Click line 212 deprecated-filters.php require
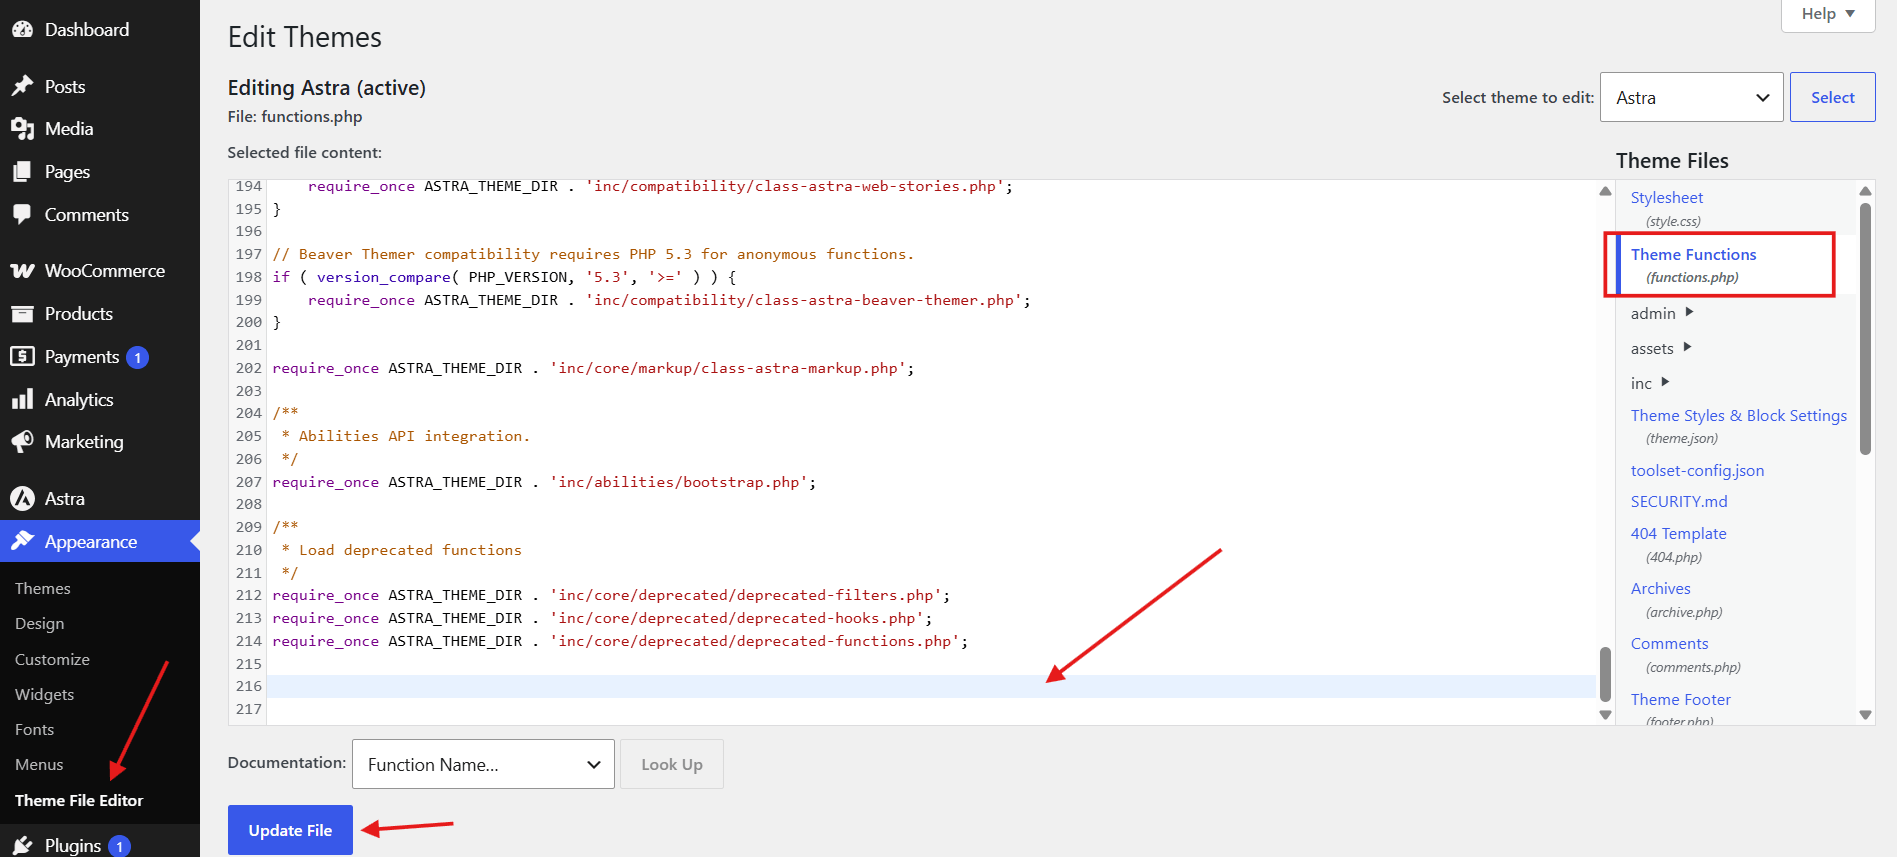Screen dimensions: 1897x857 tap(611, 595)
